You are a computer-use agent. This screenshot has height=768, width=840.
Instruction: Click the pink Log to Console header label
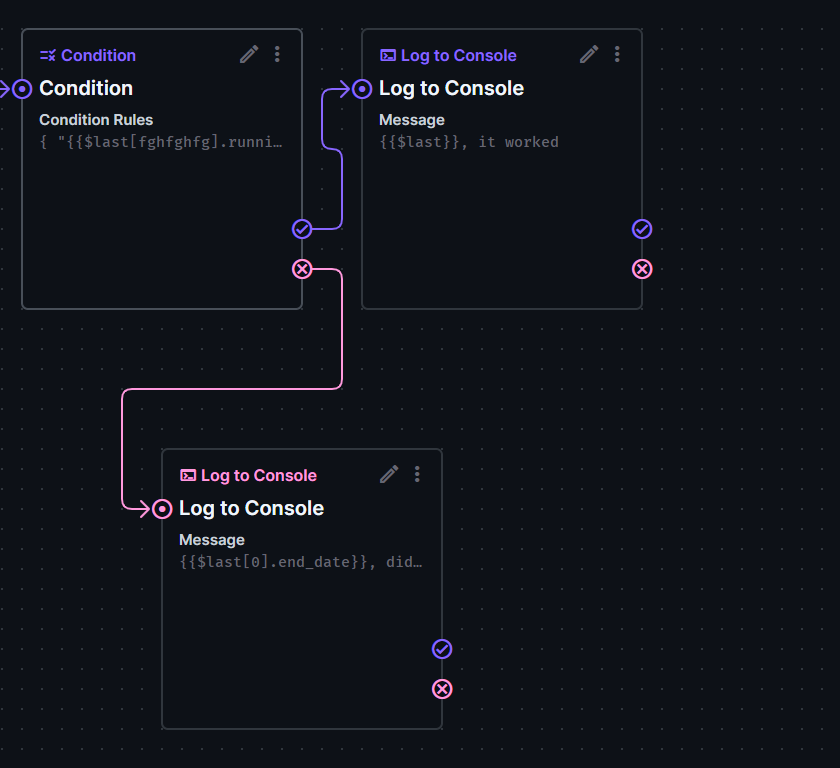click(259, 475)
